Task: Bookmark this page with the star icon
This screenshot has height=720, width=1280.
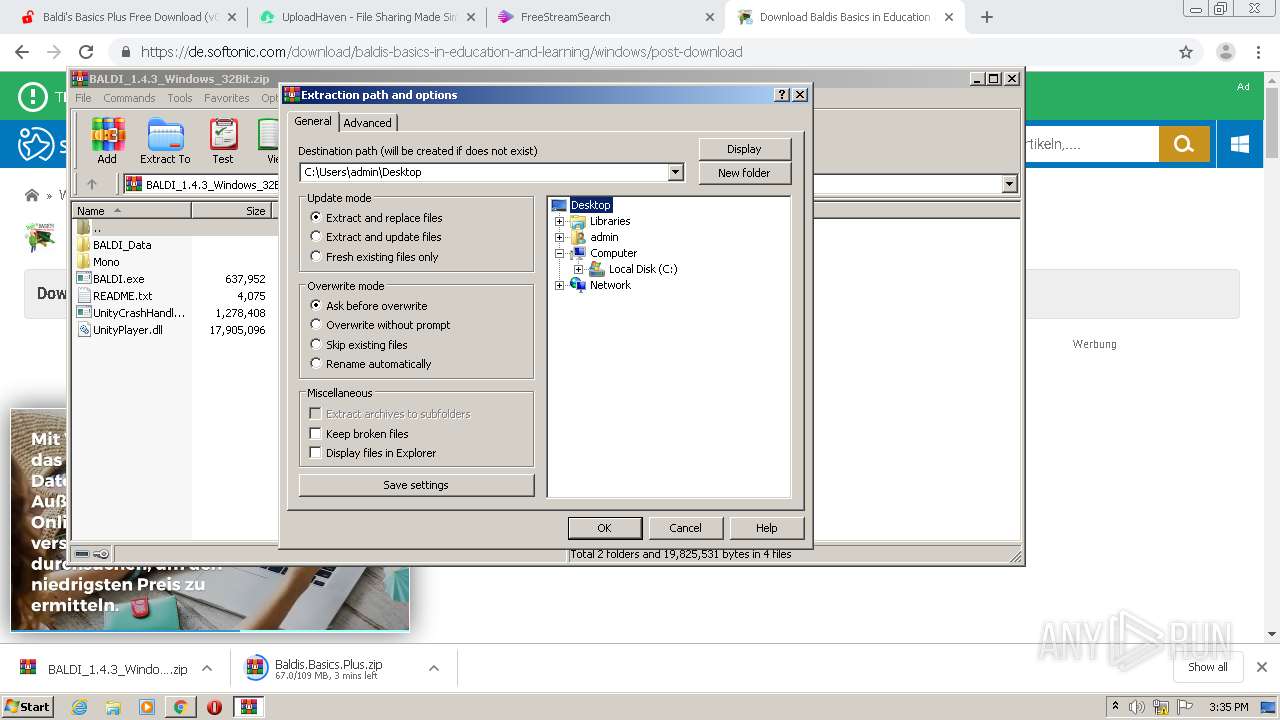Action: [x=1186, y=52]
